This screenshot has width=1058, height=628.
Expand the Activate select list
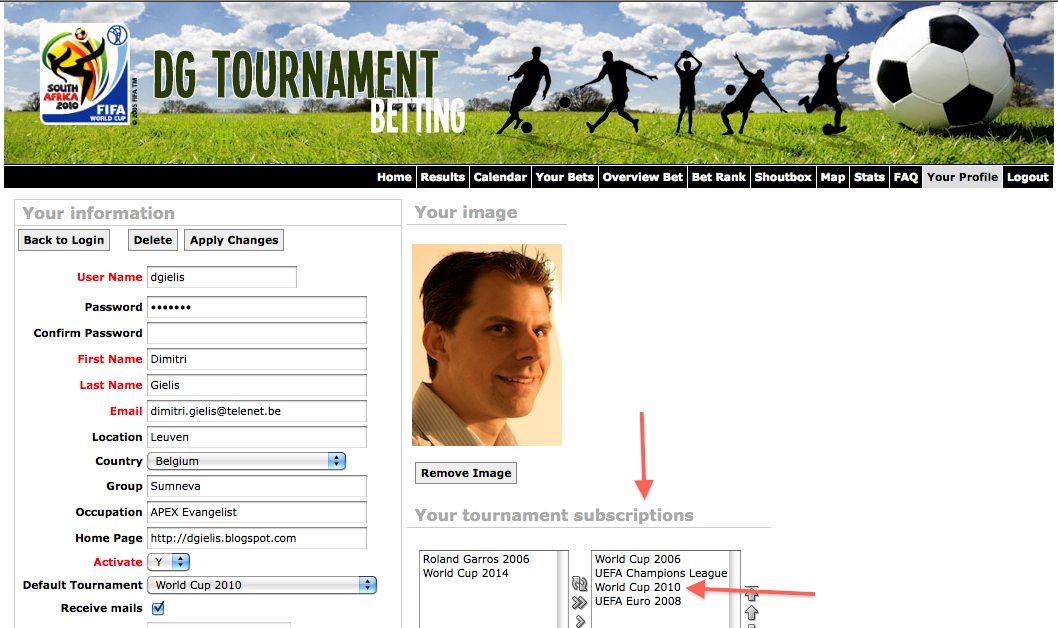coord(169,562)
